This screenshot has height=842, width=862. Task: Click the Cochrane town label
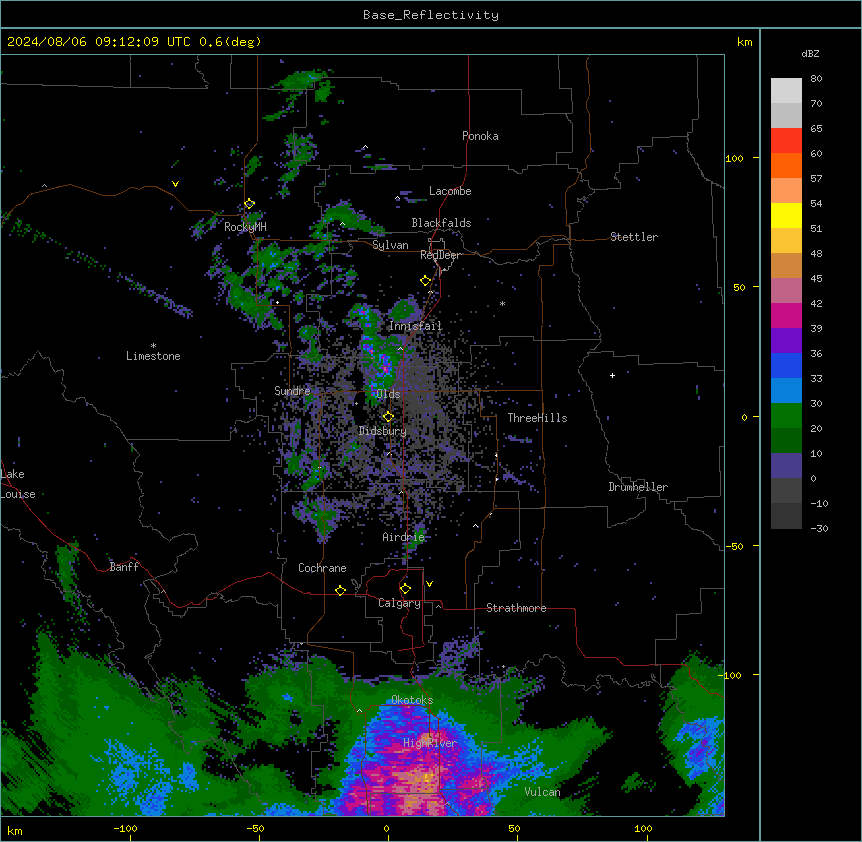tap(322, 568)
